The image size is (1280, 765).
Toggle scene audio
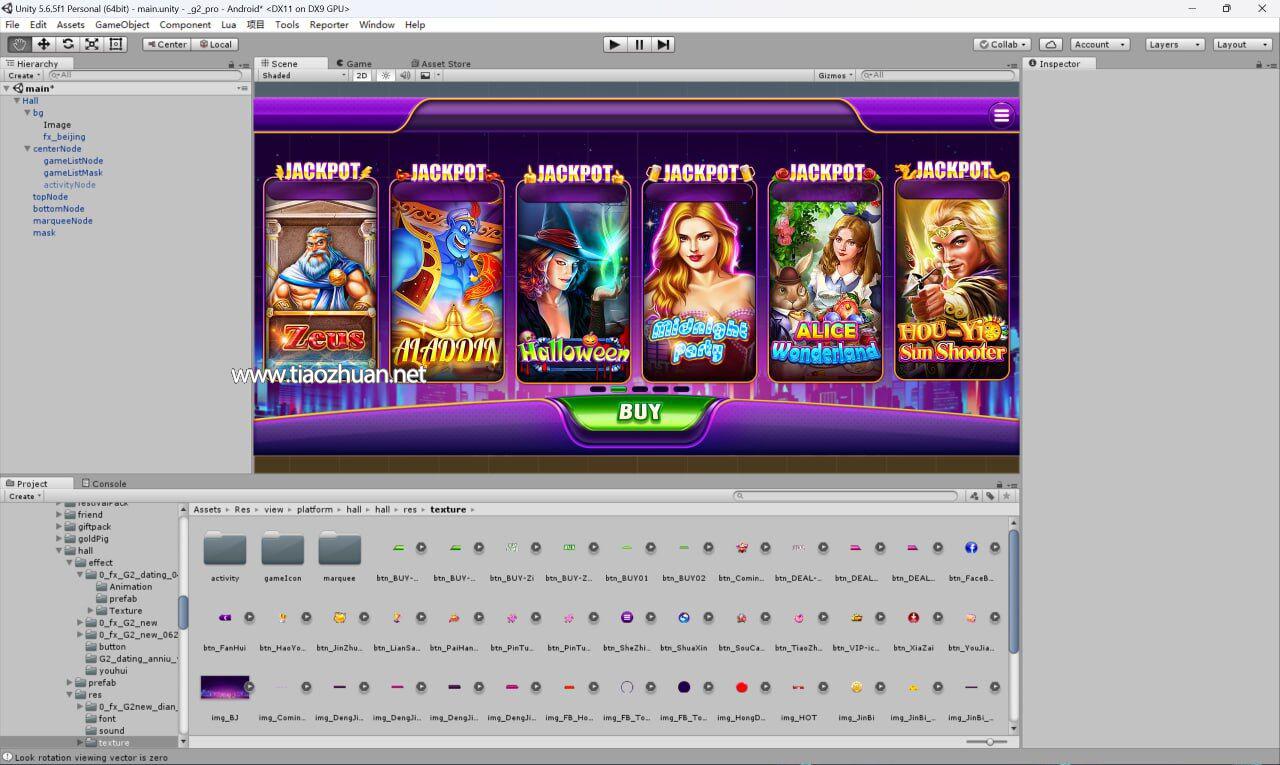tap(405, 75)
